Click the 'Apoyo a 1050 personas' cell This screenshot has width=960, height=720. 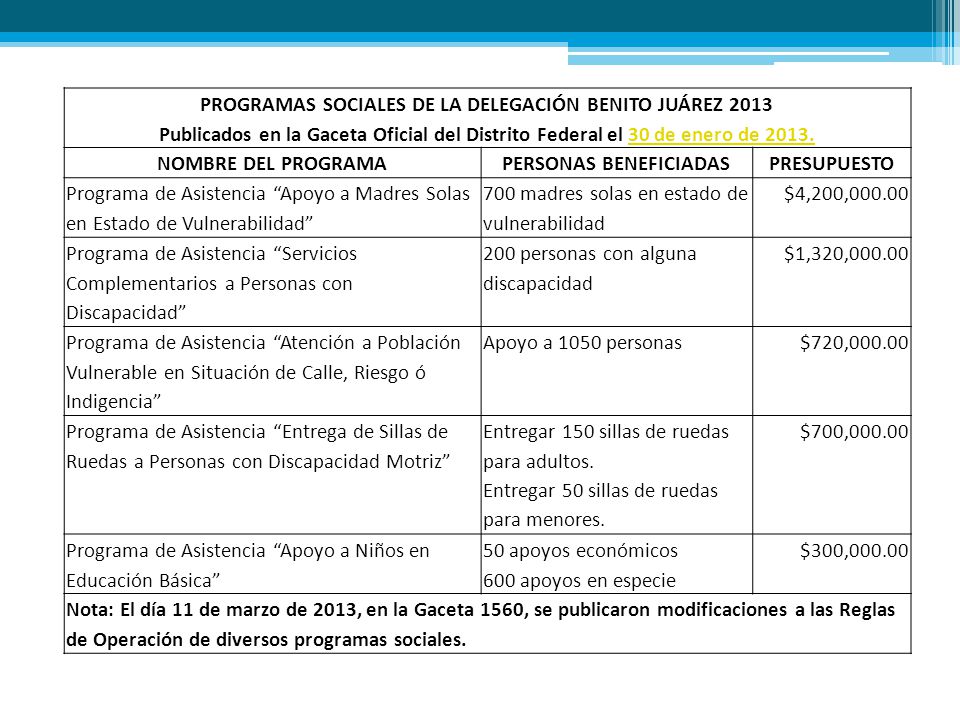(617, 372)
